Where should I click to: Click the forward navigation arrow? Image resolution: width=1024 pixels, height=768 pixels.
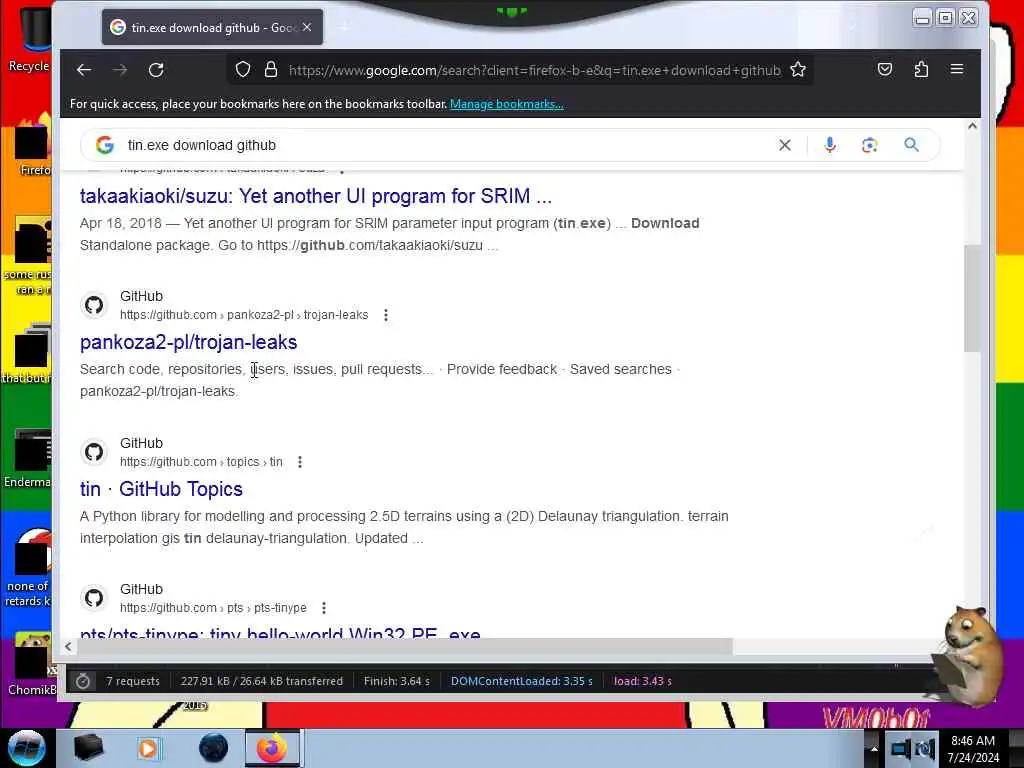point(120,70)
